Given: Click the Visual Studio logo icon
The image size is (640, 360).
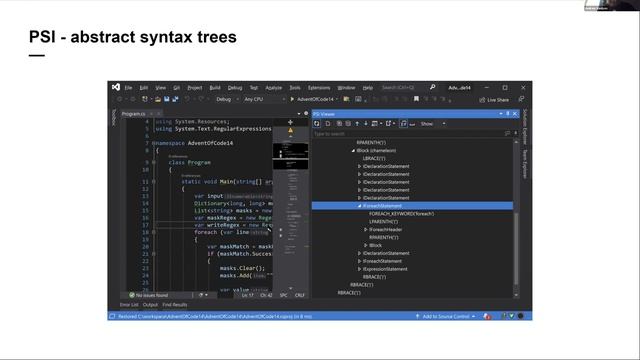Looking at the screenshot, I should coord(116,87).
